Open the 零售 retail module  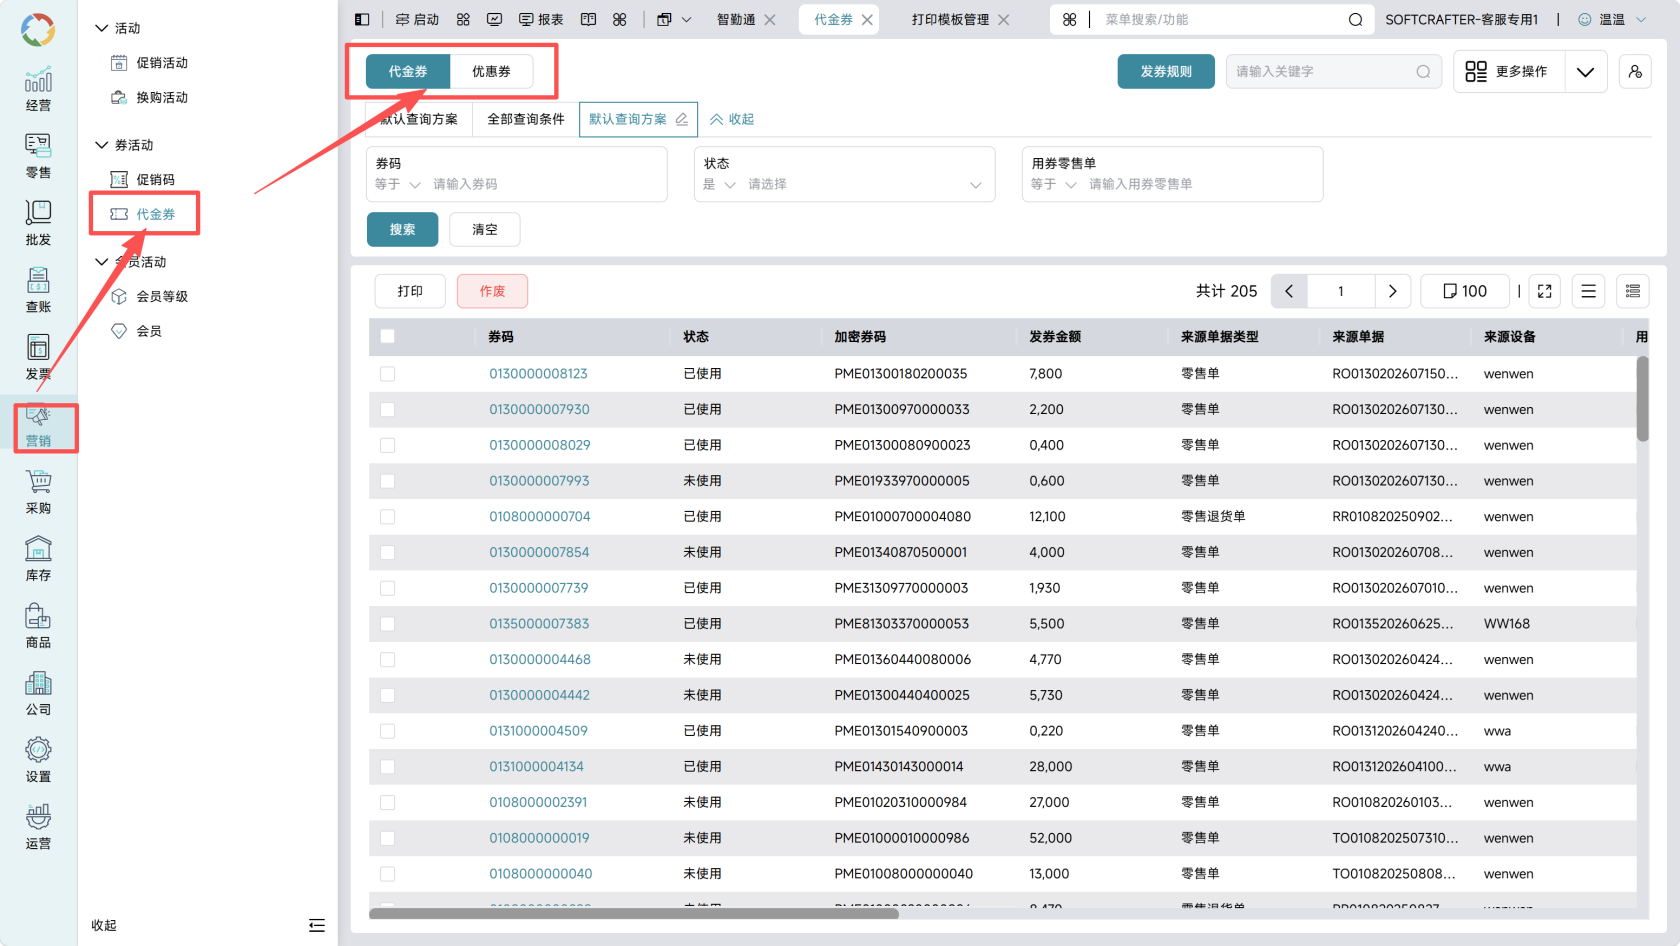pyautogui.click(x=38, y=156)
